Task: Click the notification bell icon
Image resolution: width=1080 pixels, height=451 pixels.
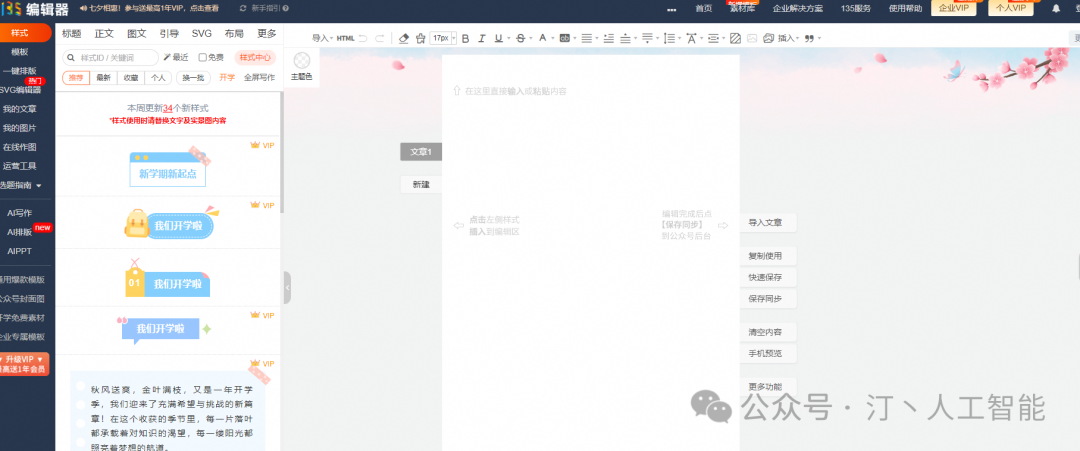Action: click(x=1056, y=8)
